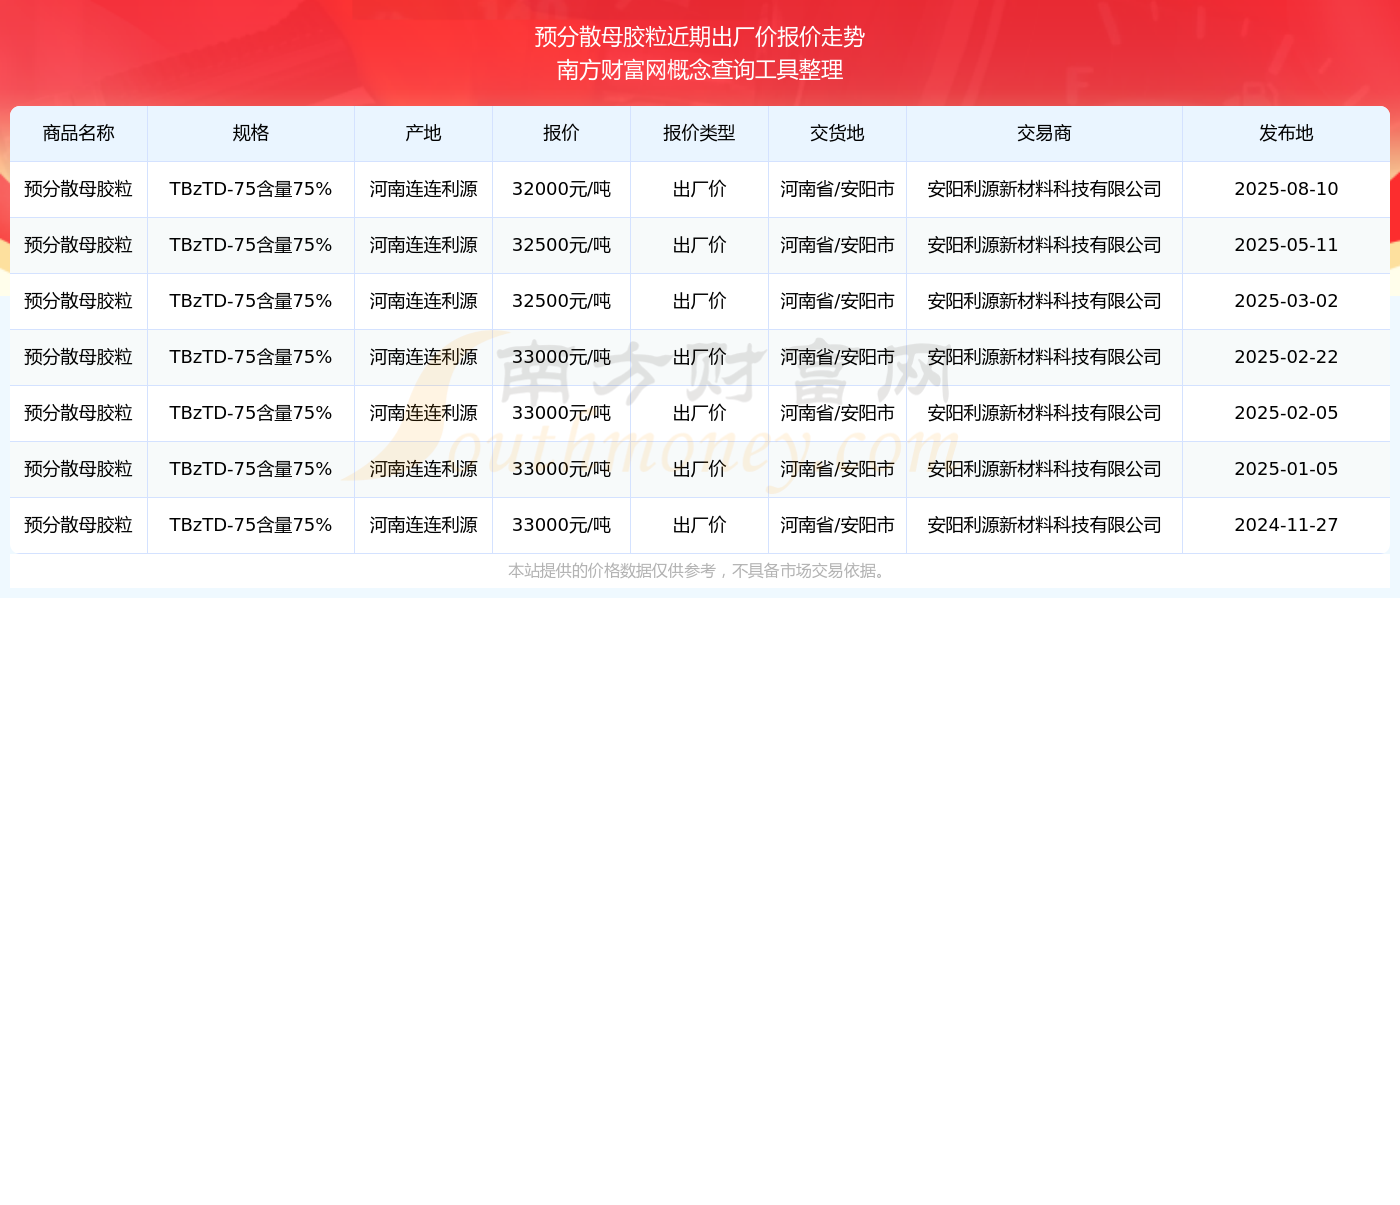Click 预分散母胶粒 in the 2024-11-27 row
The height and width of the screenshot is (1205, 1400).
tap(79, 525)
